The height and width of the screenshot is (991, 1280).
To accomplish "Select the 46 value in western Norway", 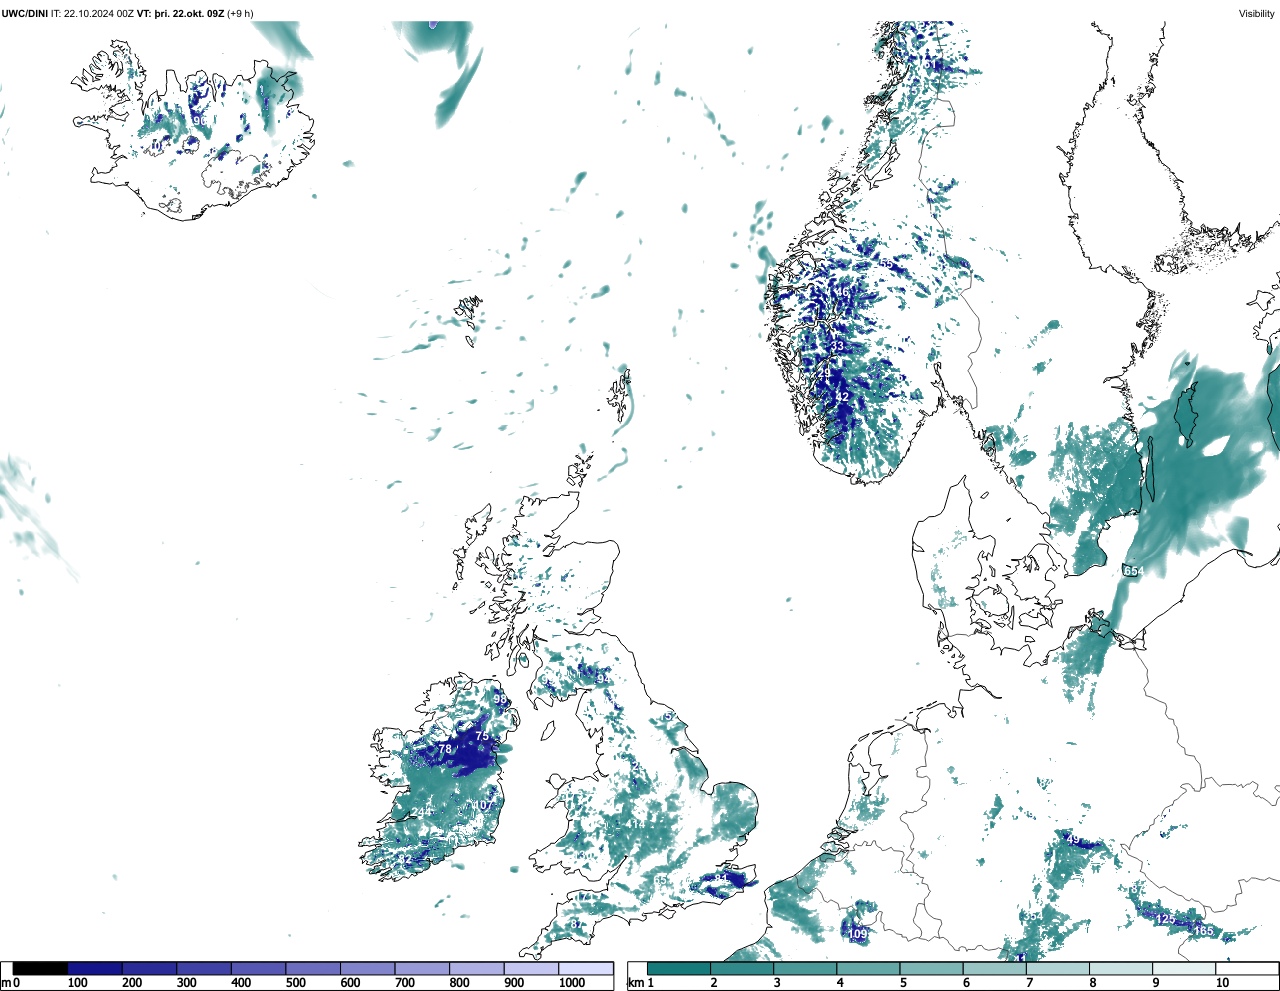I will click(x=842, y=293).
